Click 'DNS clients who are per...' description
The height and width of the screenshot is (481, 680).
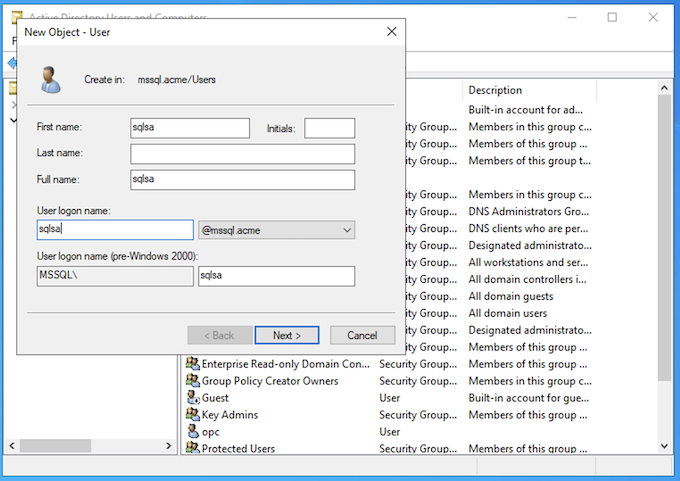point(528,229)
